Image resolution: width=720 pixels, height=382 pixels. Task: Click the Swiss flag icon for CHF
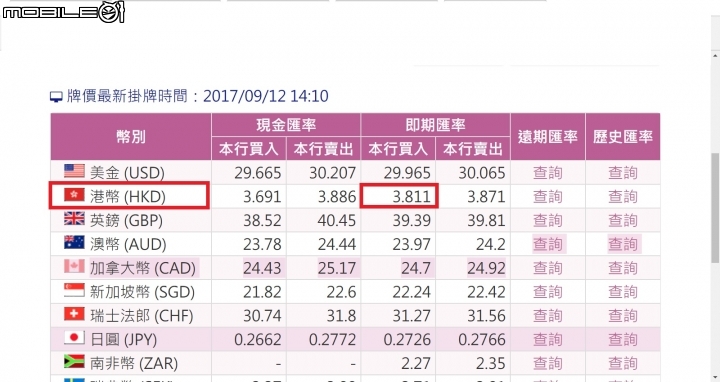(74, 314)
